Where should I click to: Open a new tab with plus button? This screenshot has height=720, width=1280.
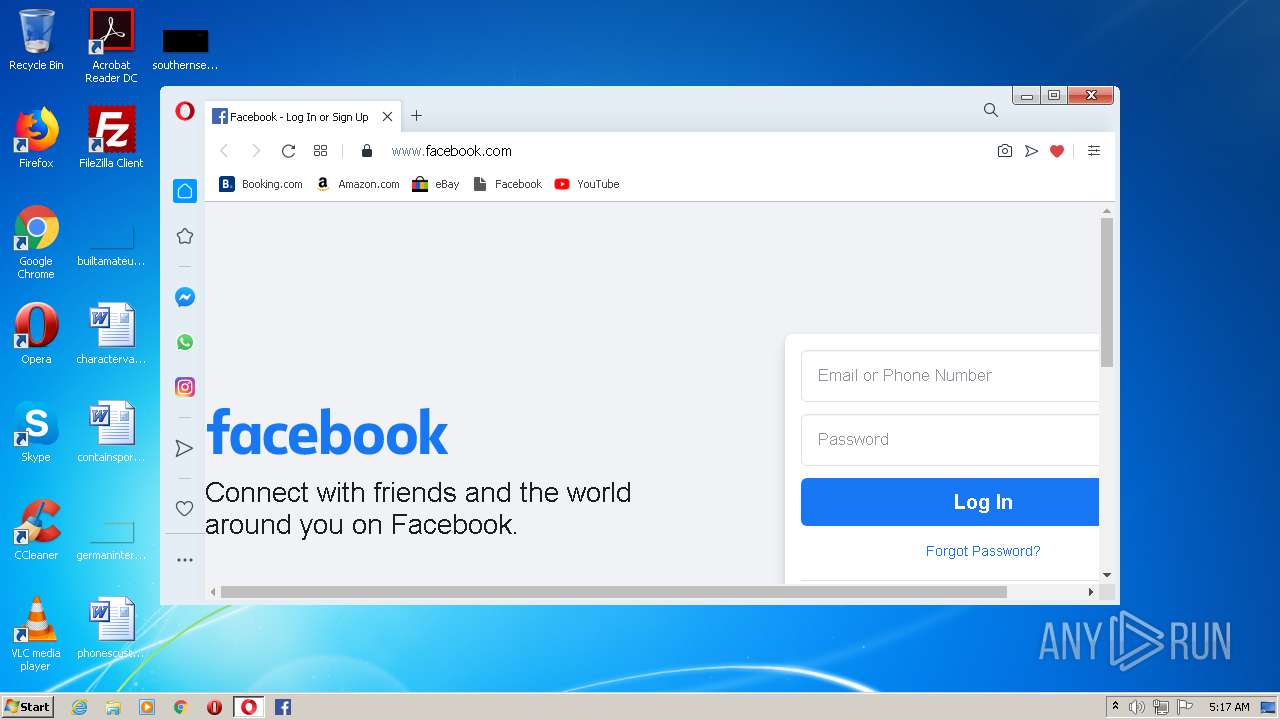(x=417, y=116)
